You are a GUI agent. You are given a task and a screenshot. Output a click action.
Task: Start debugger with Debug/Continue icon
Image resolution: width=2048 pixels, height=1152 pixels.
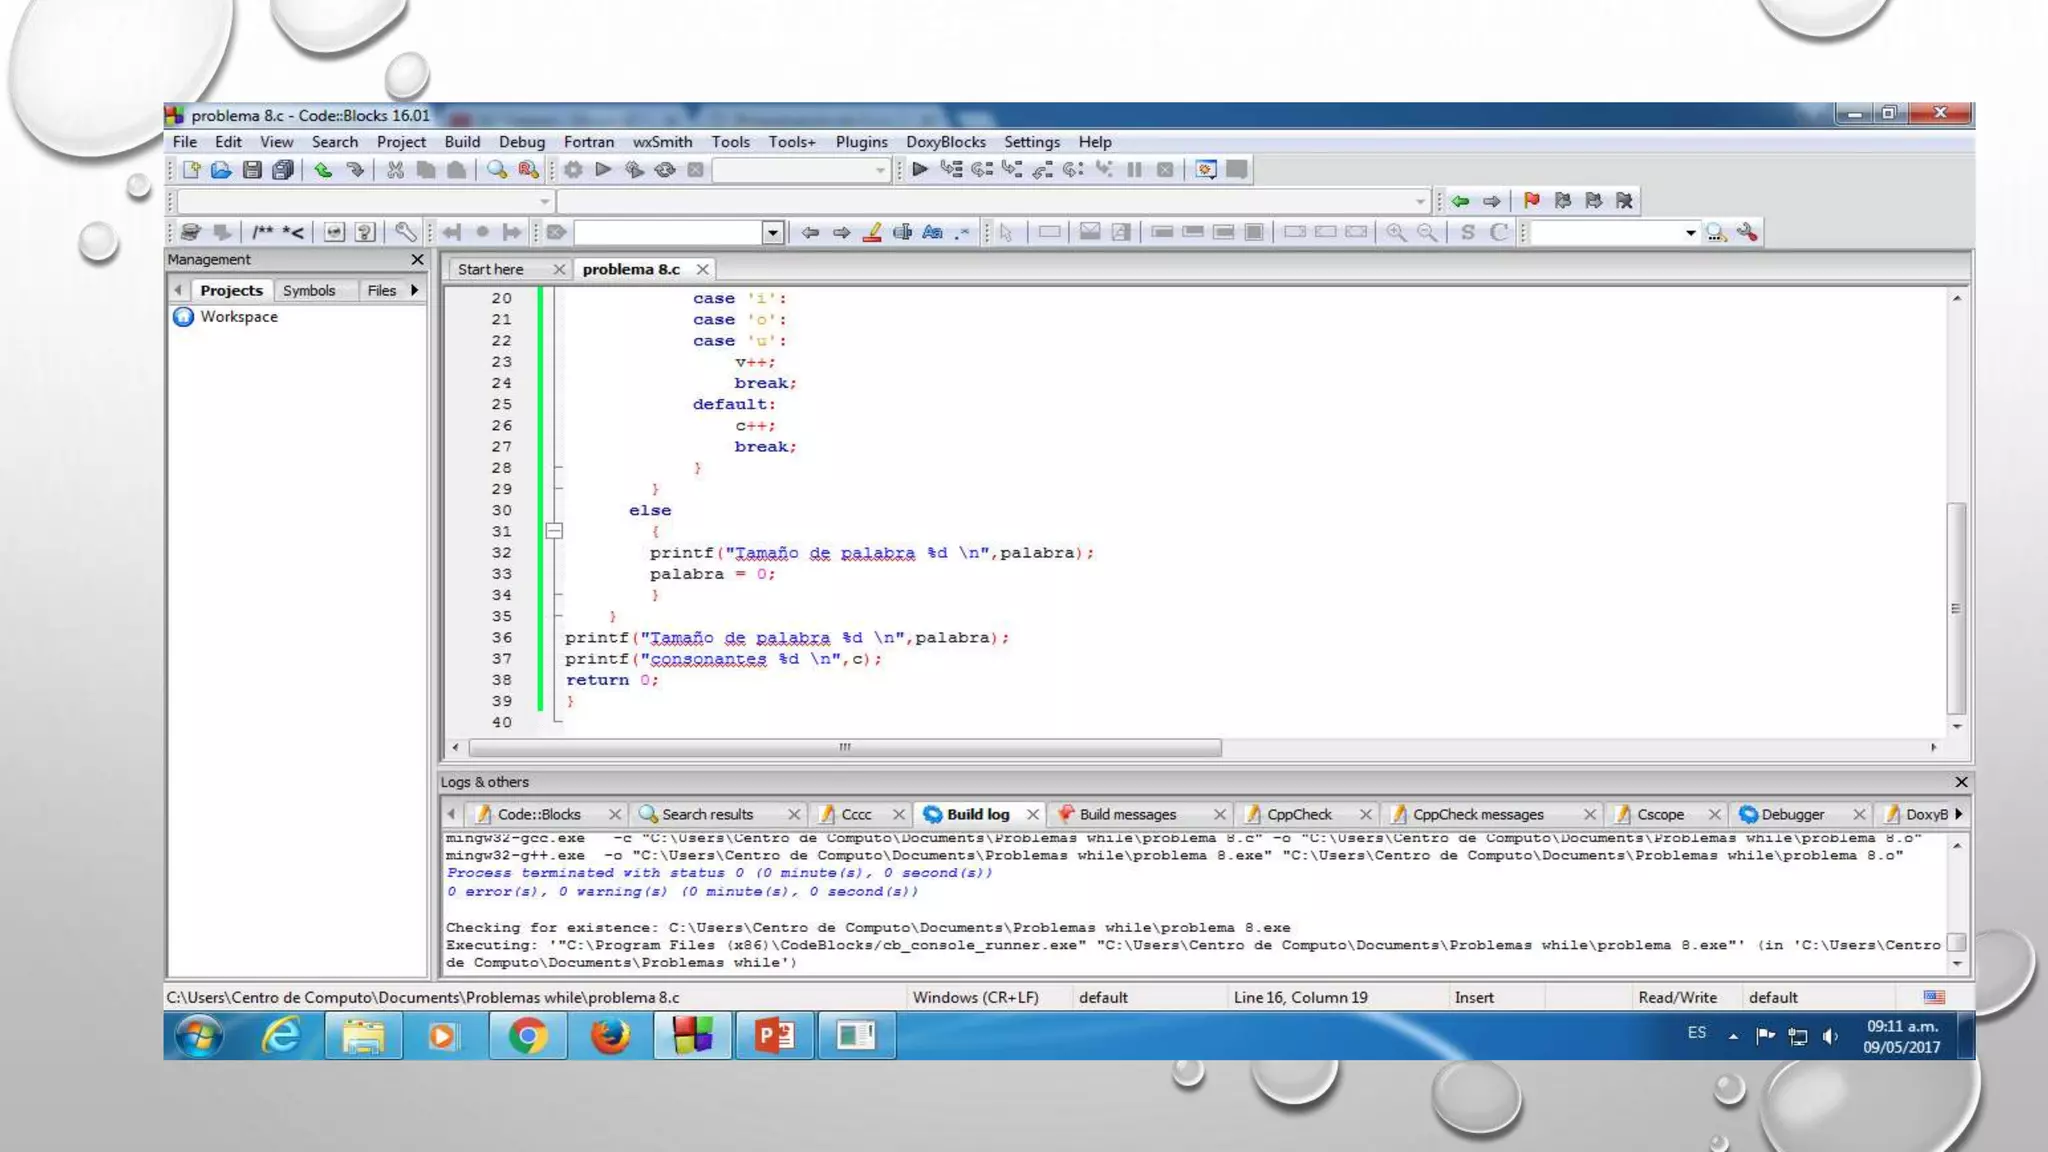coord(920,170)
